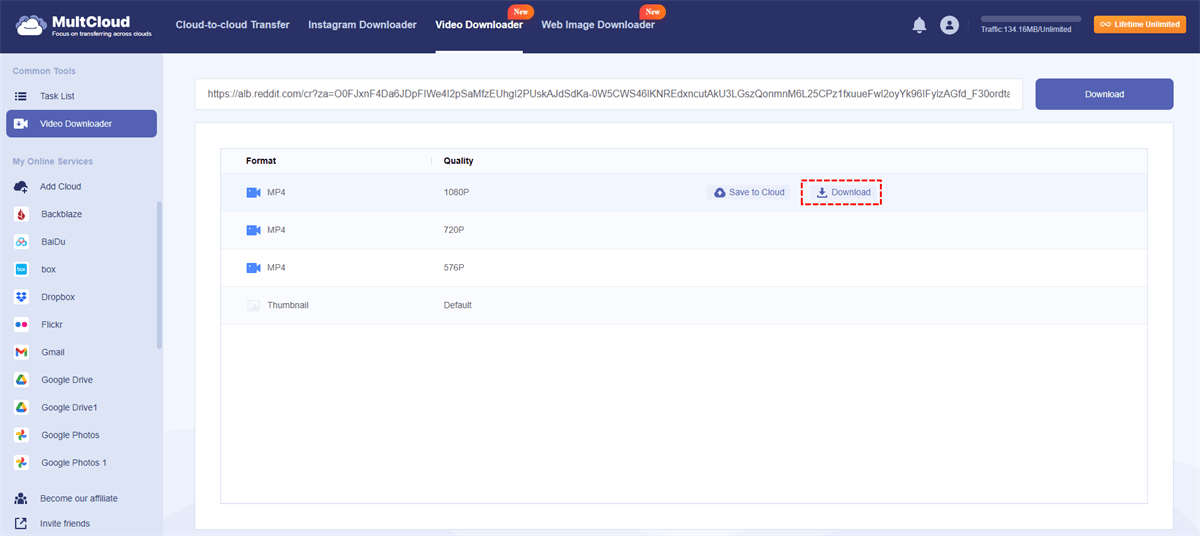Open user account avatar menu
Image resolution: width=1200 pixels, height=536 pixels.
tap(949, 25)
